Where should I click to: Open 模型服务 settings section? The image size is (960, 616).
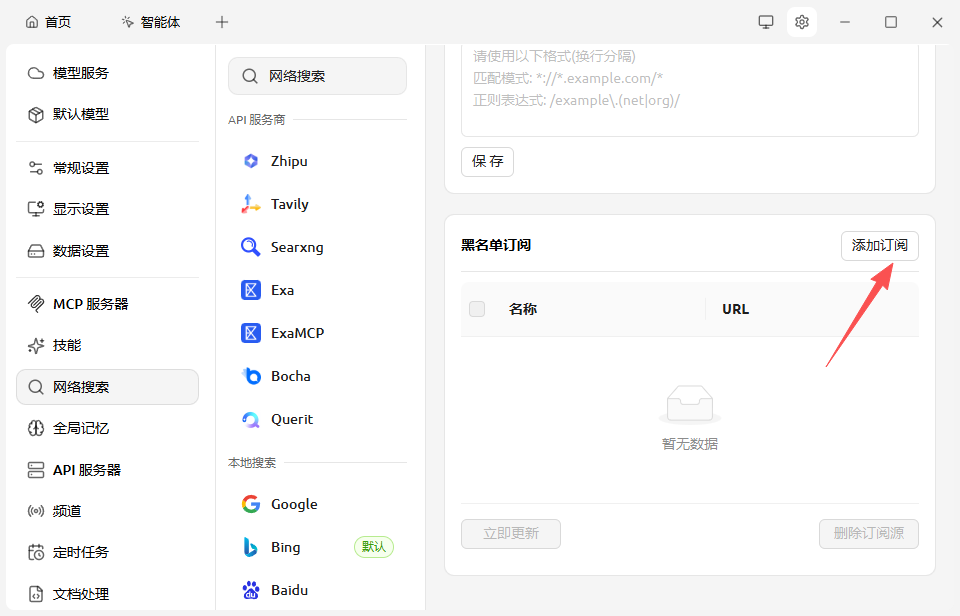tap(108, 73)
